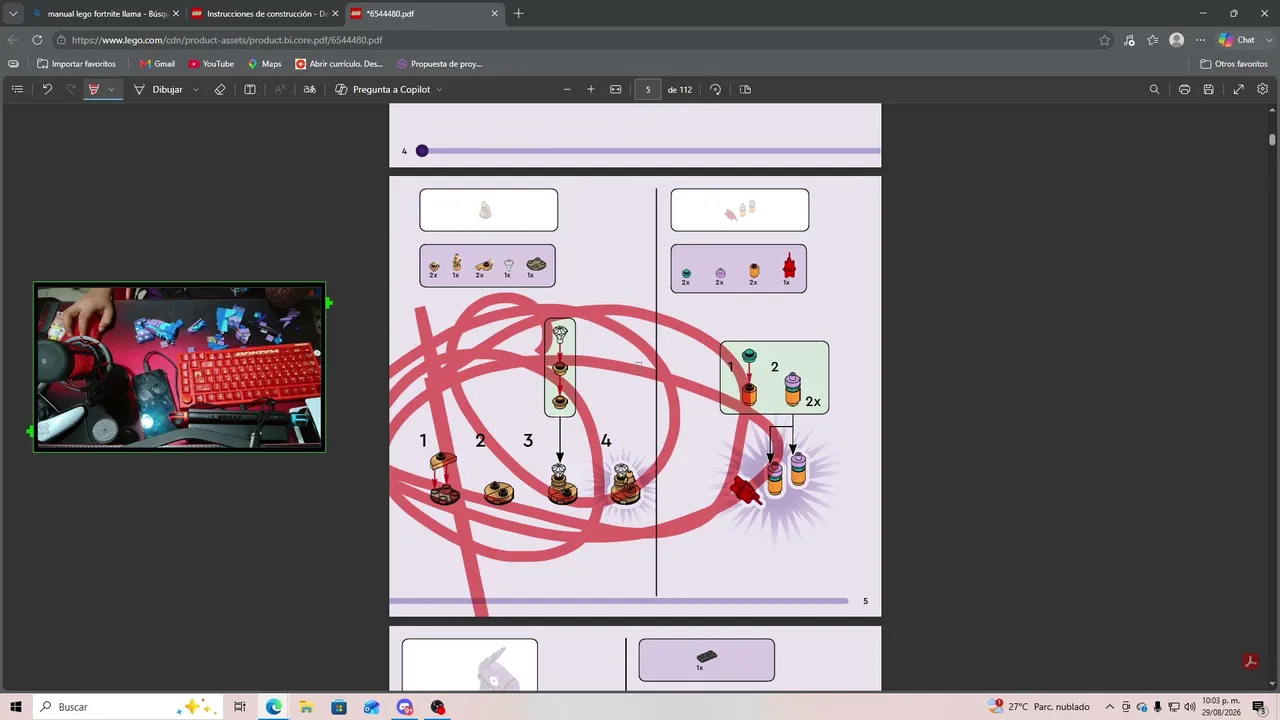Click the taskbar Buscar search box
1280x720 pixels.
coord(127,707)
